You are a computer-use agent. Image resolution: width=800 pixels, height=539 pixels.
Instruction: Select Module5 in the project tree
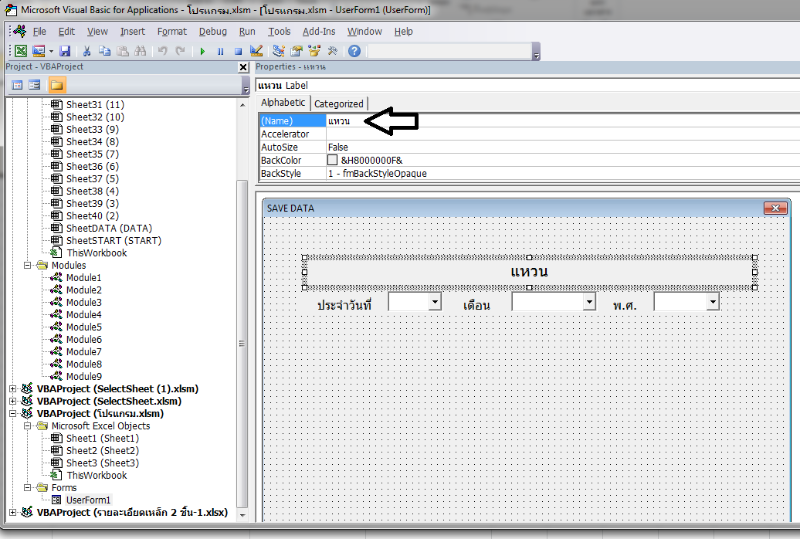83,327
